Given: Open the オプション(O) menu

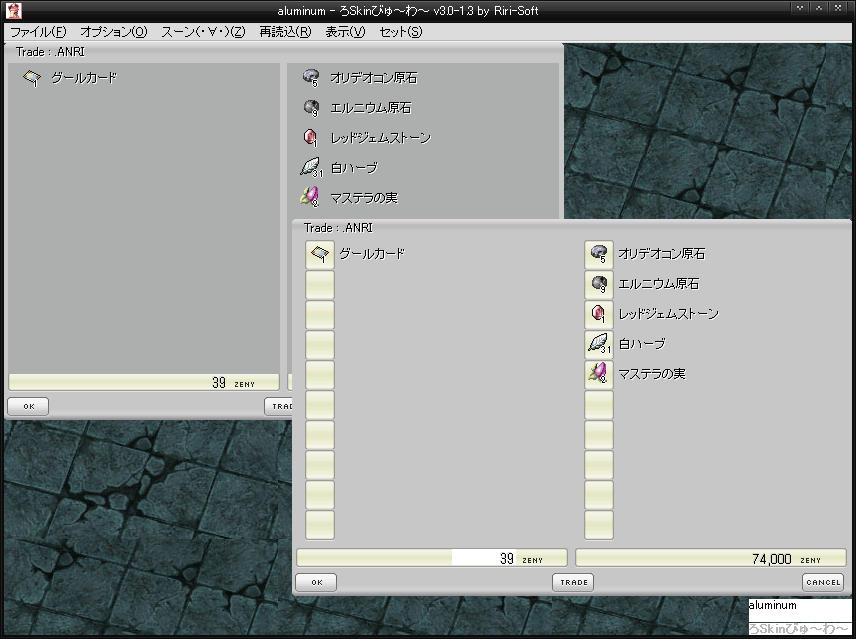Looking at the screenshot, I should click(x=114, y=32).
